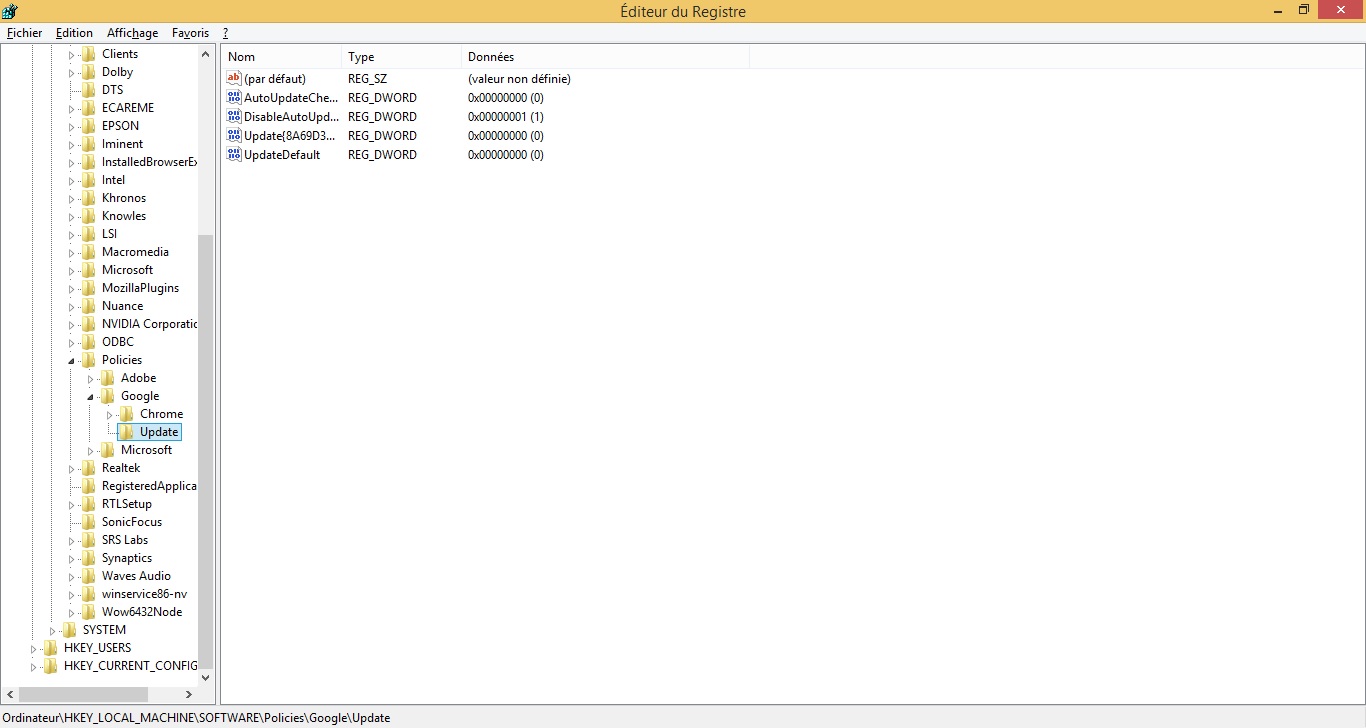Click the tree scrollbar down arrow

pos(206,677)
